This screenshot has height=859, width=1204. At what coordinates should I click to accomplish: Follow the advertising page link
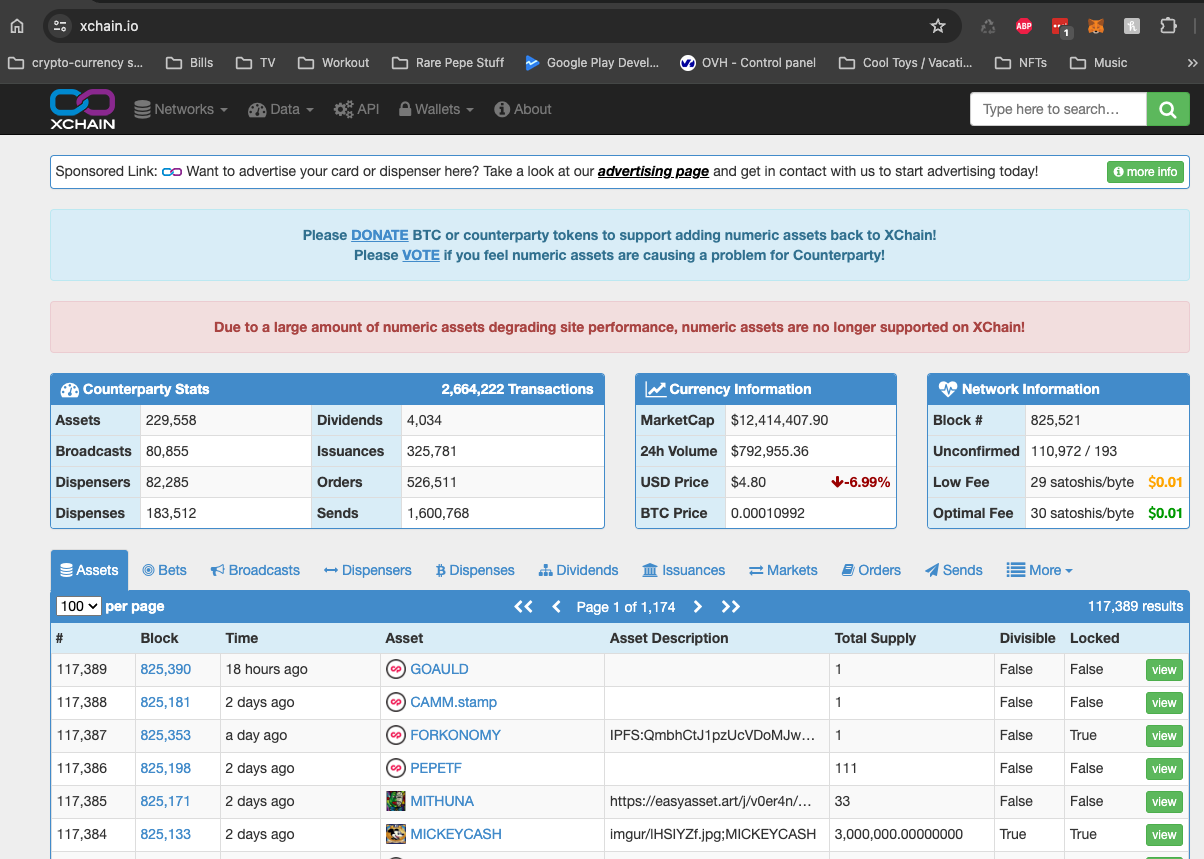click(x=653, y=171)
